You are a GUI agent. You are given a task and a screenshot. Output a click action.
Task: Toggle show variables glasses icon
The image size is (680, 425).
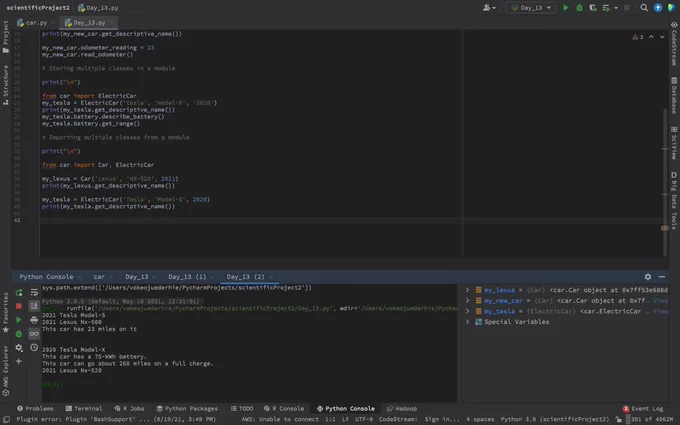[34, 334]
